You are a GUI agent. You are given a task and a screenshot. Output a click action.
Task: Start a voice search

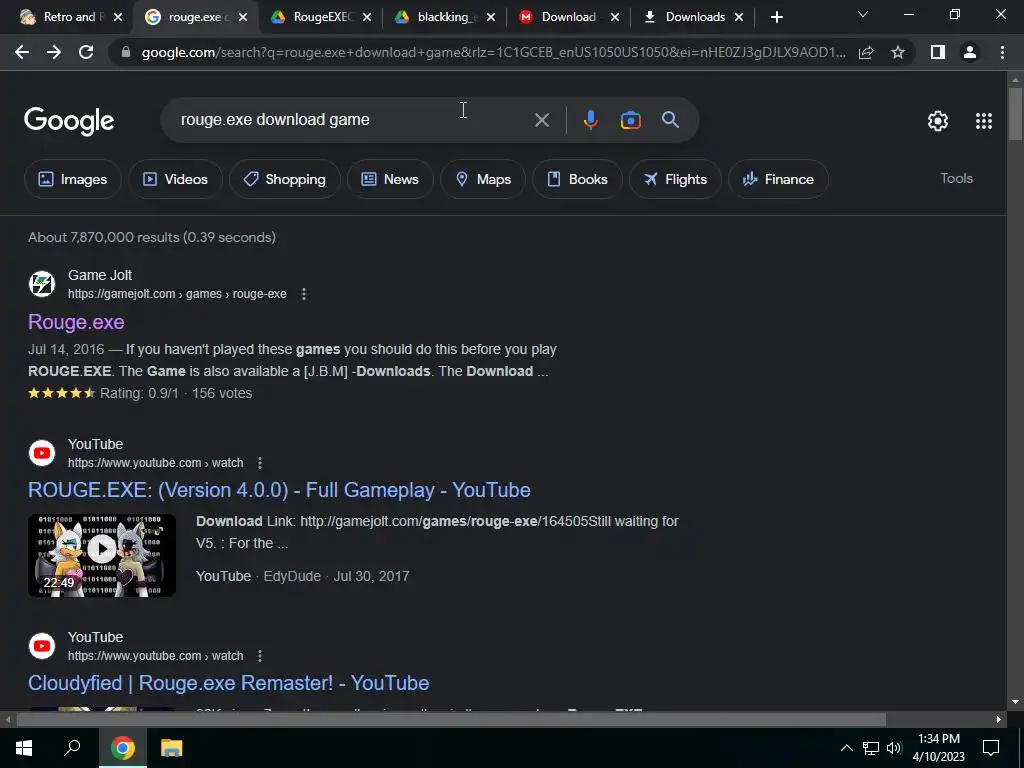[590, 120]
